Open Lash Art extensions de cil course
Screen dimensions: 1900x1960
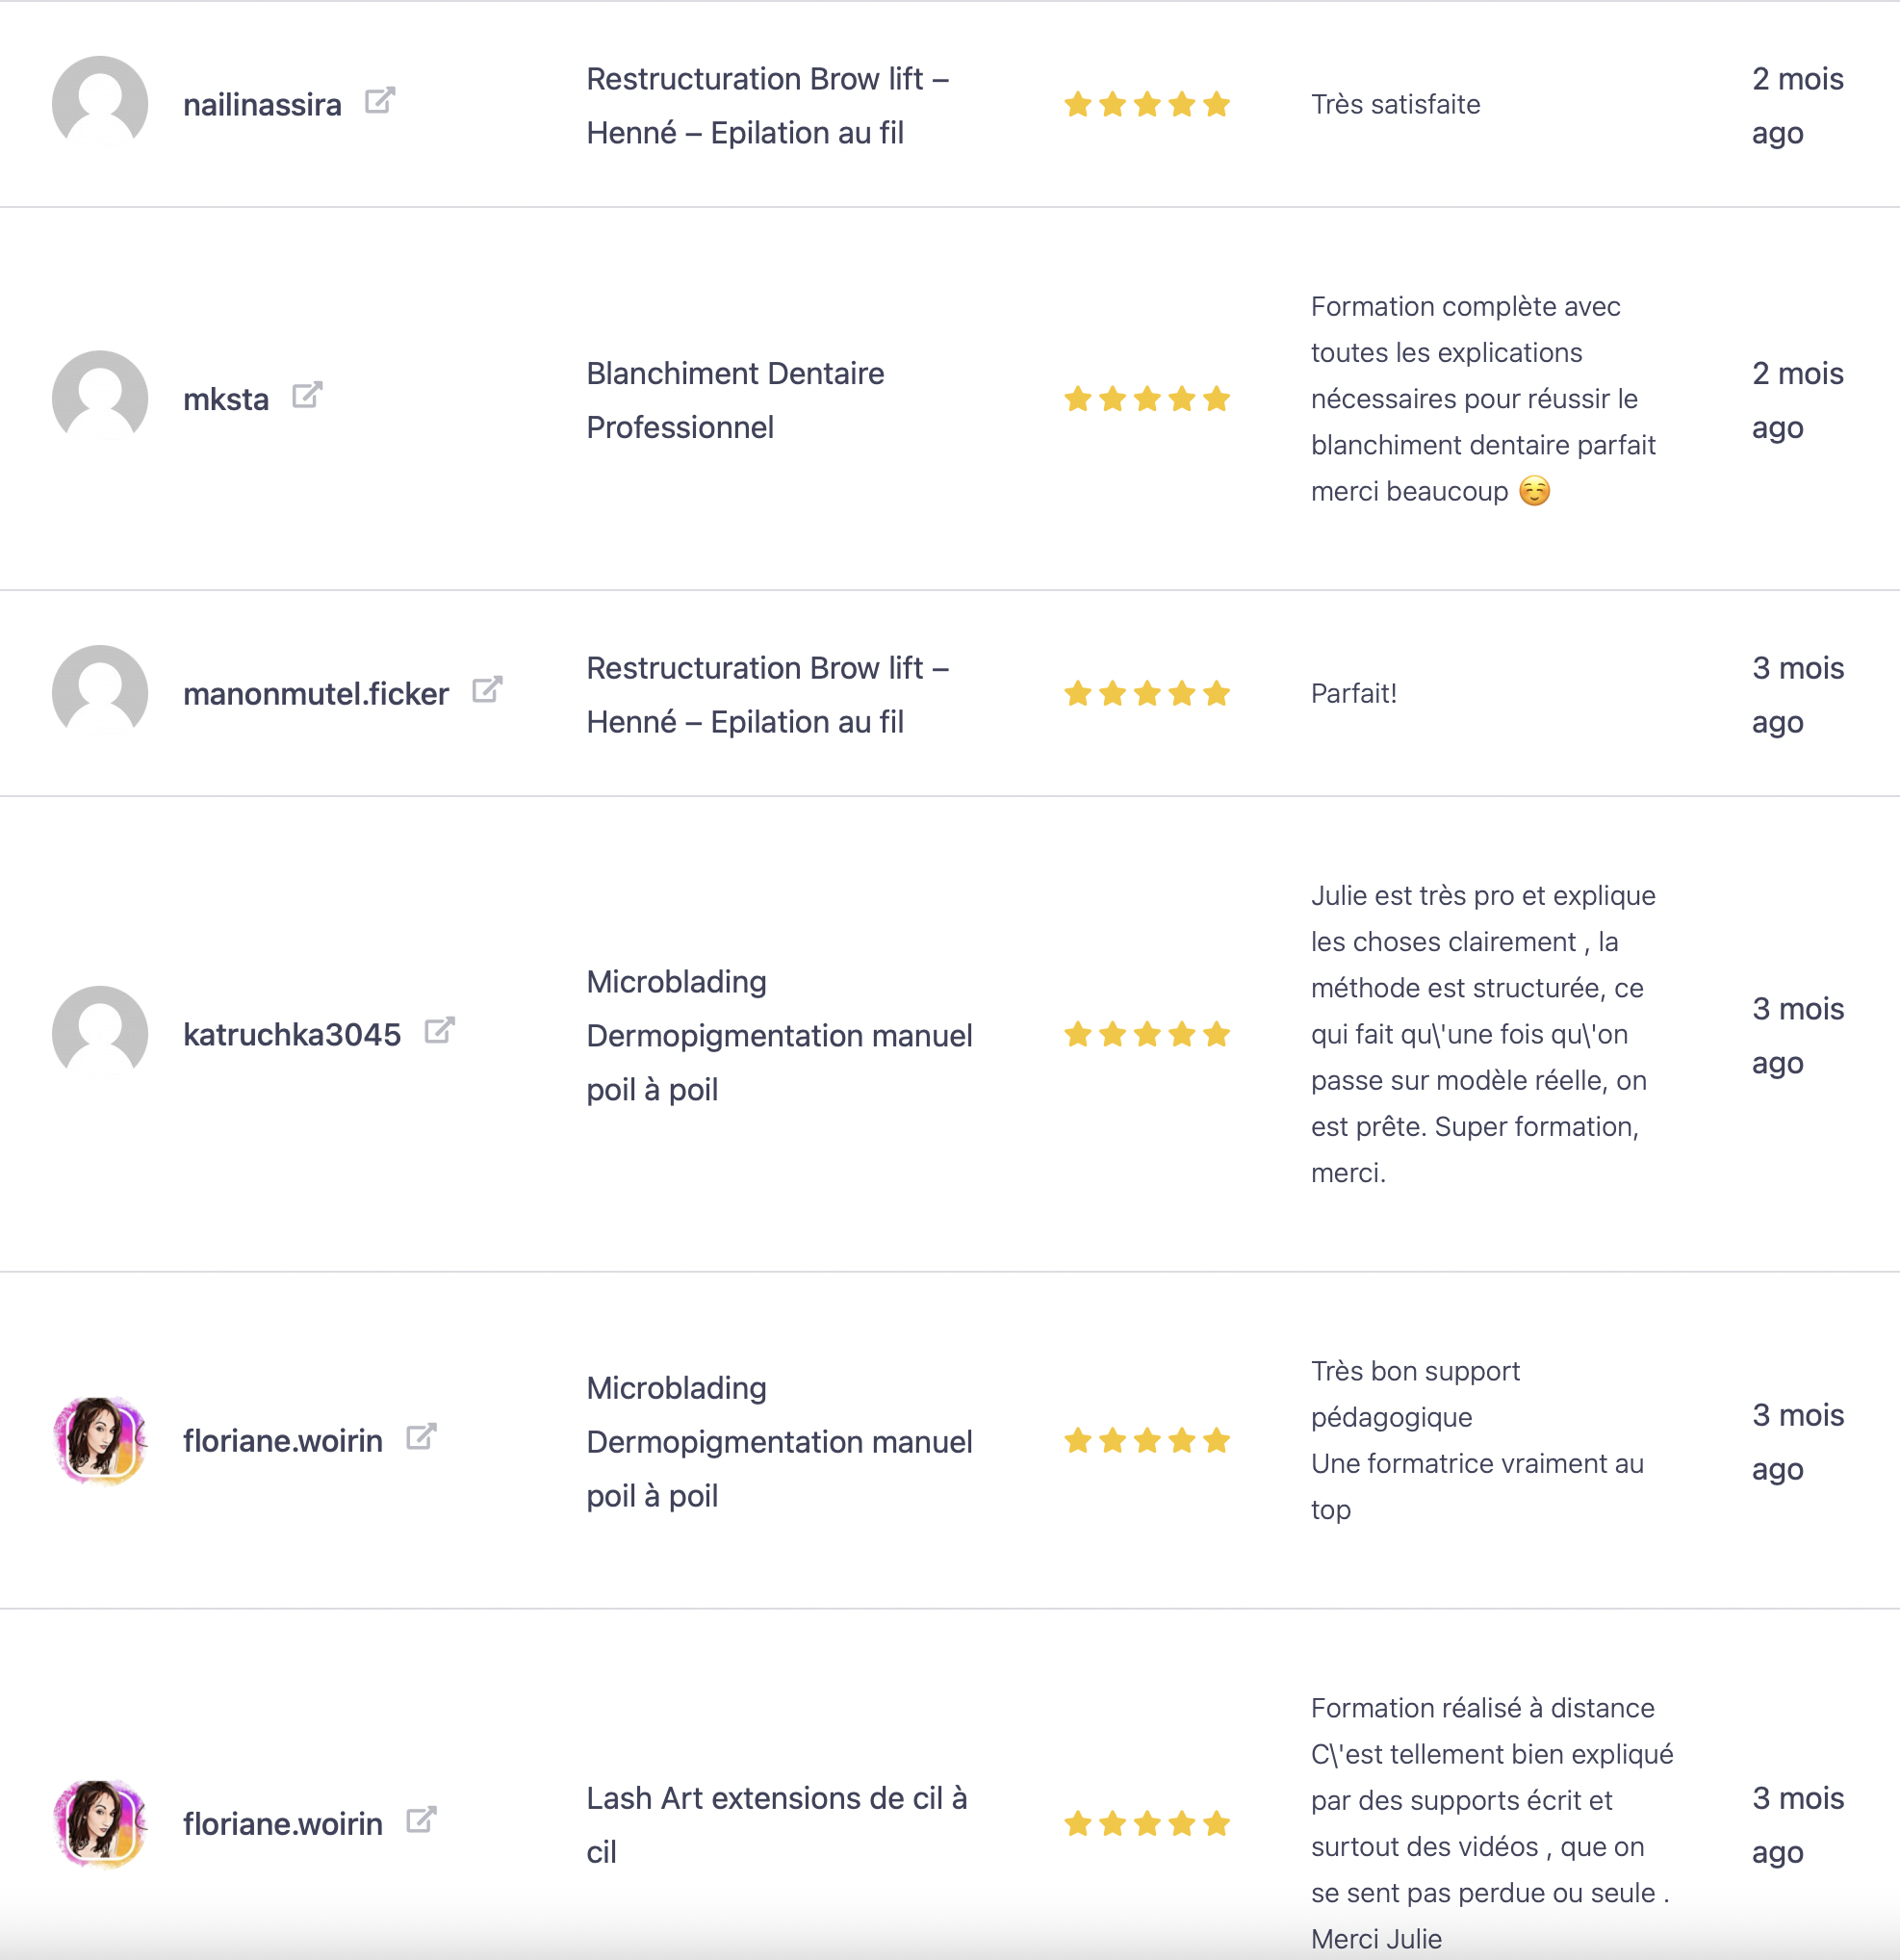(x=776, y=1825)
